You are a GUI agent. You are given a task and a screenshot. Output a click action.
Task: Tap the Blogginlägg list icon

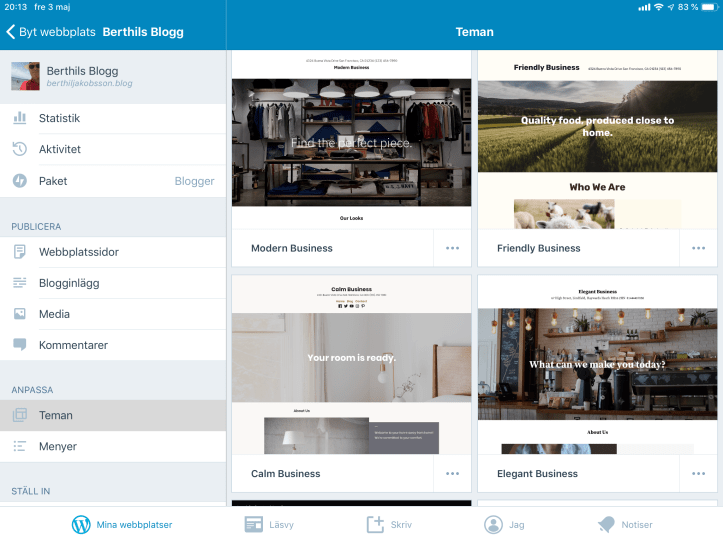point(20,283)
